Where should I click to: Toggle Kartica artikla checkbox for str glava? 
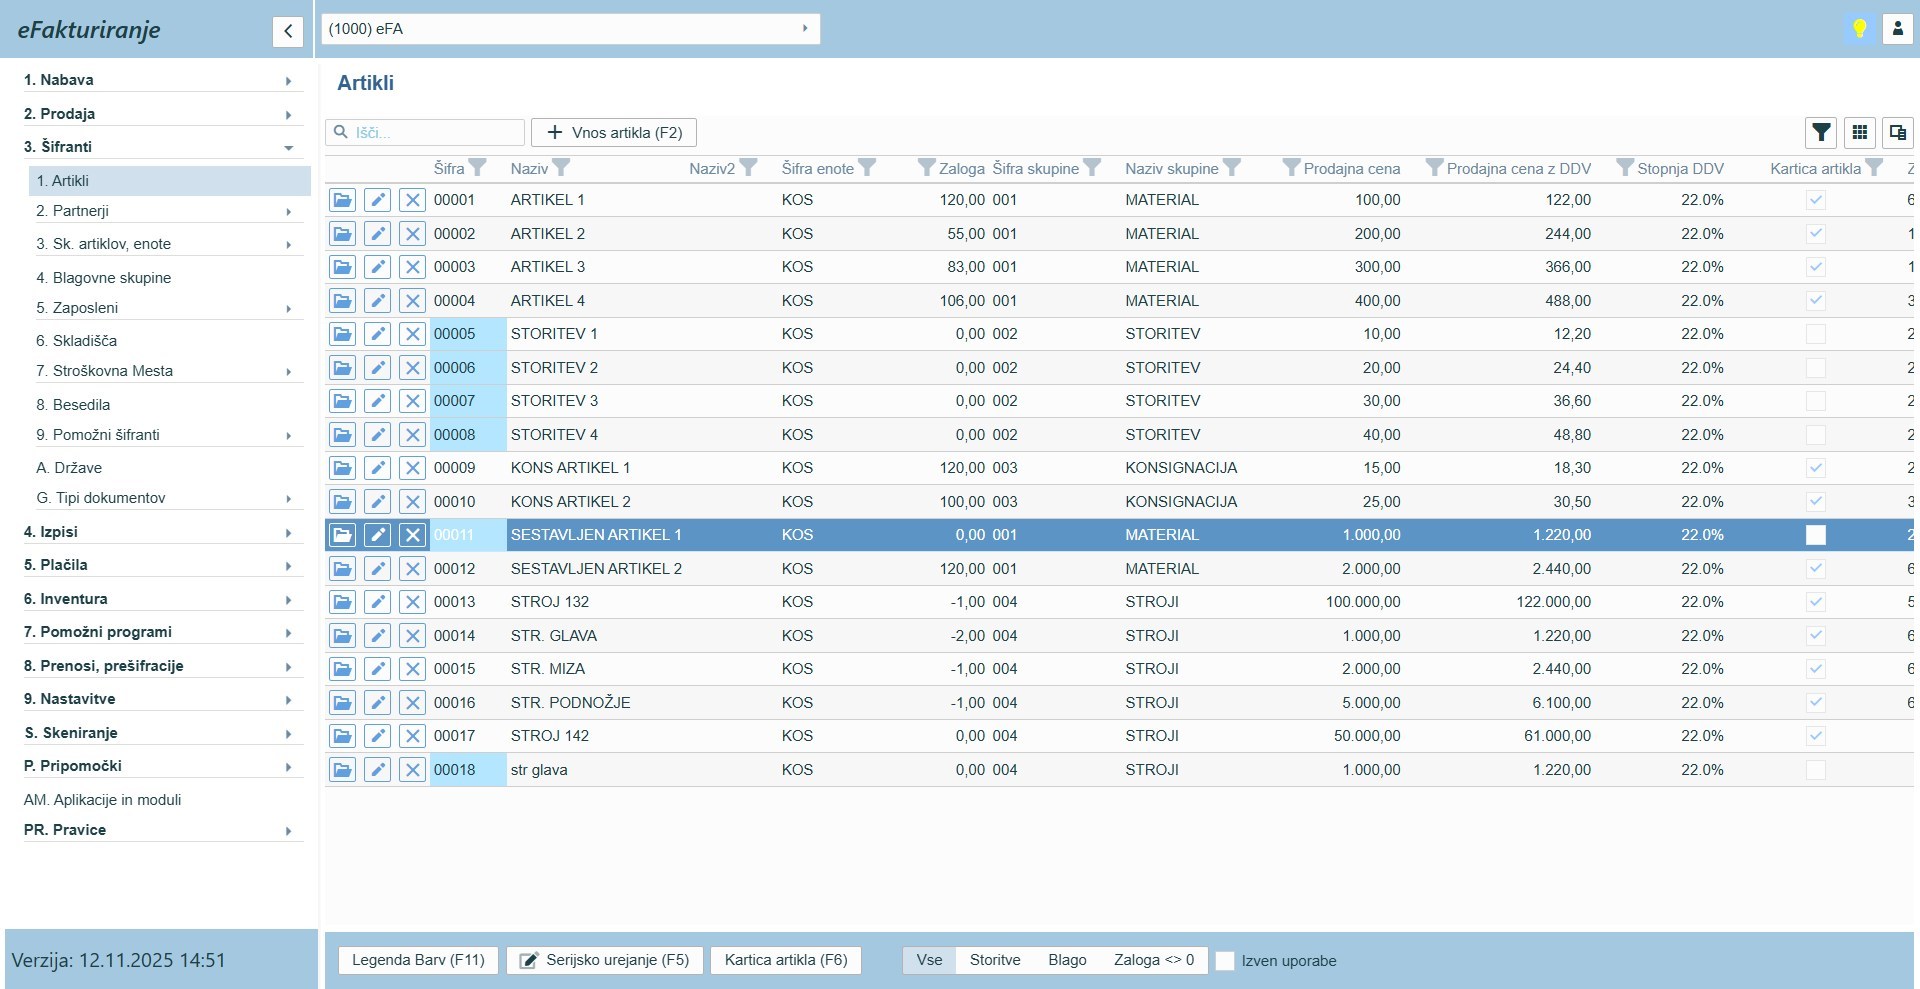[x=1815, y=770]
